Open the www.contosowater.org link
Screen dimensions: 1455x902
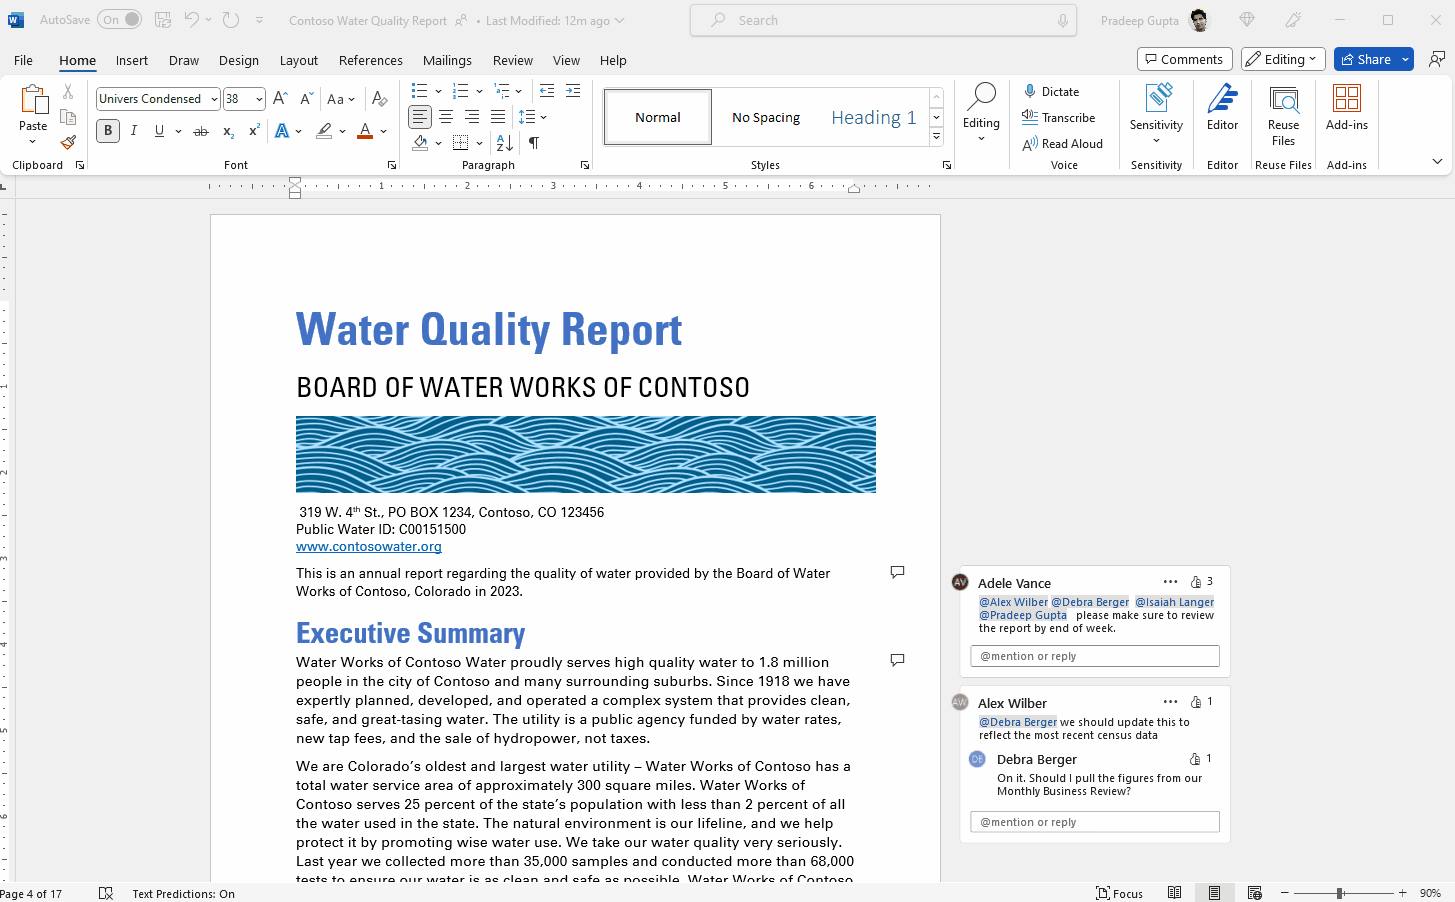click(369, 547)
